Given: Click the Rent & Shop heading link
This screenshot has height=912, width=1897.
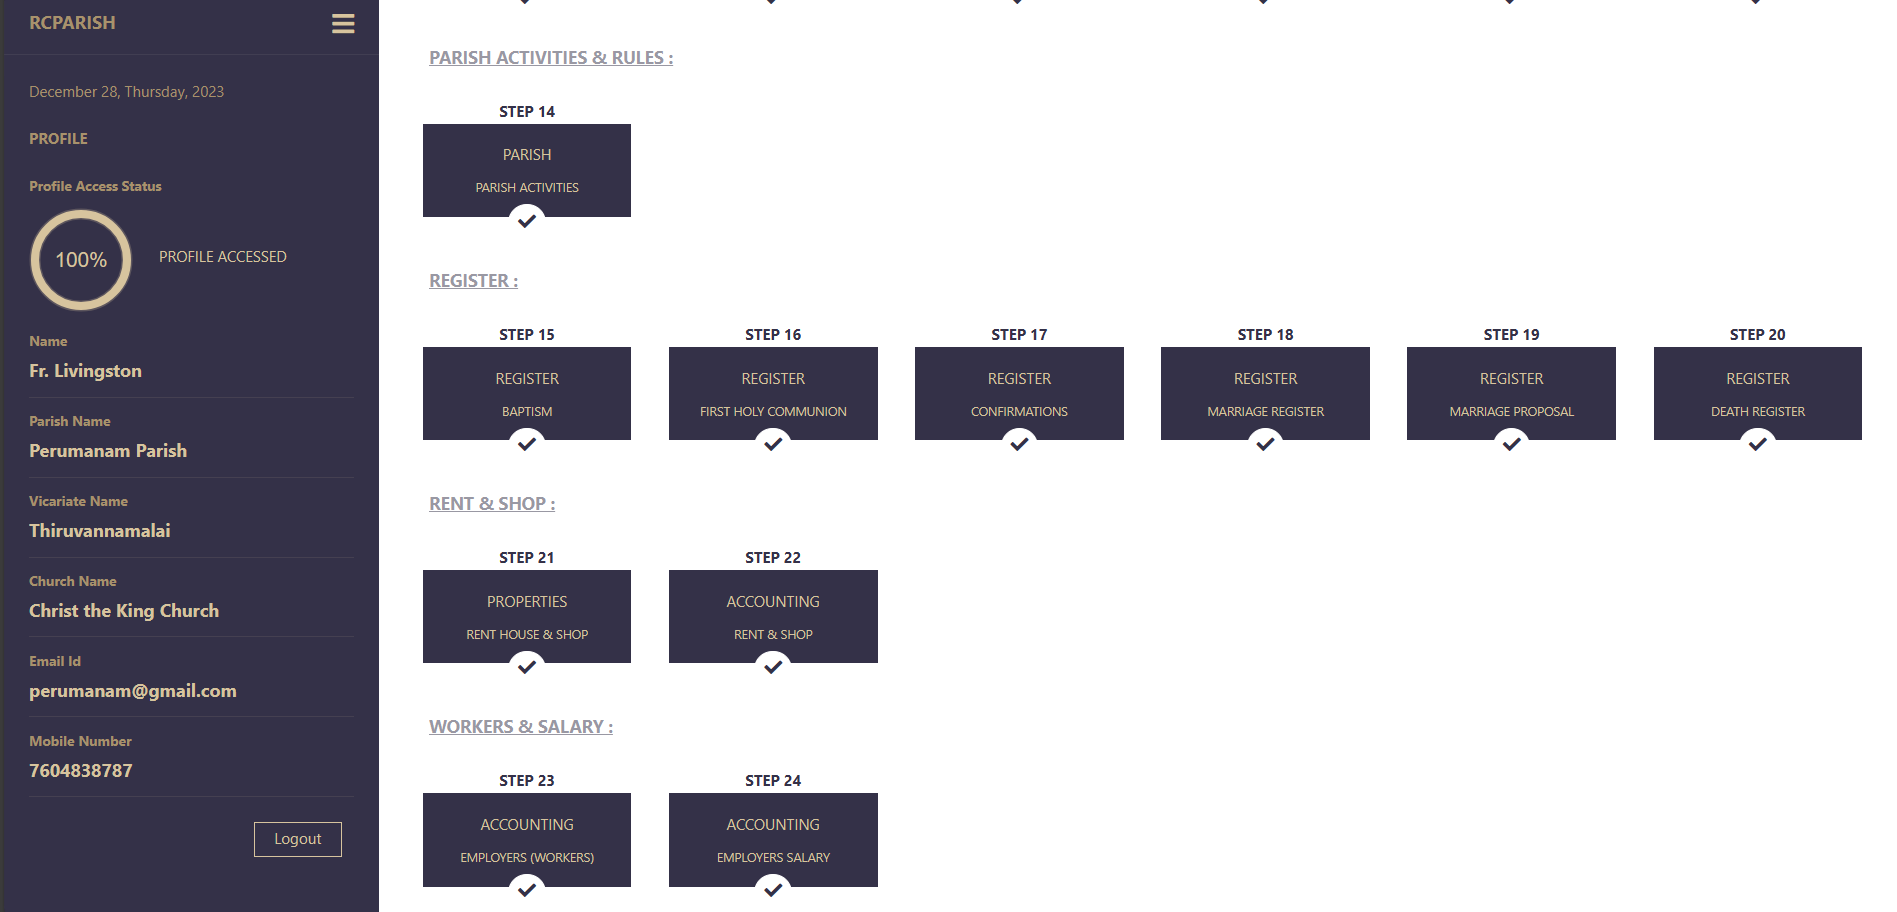Looking at the screenshot, I should (492, 504).
